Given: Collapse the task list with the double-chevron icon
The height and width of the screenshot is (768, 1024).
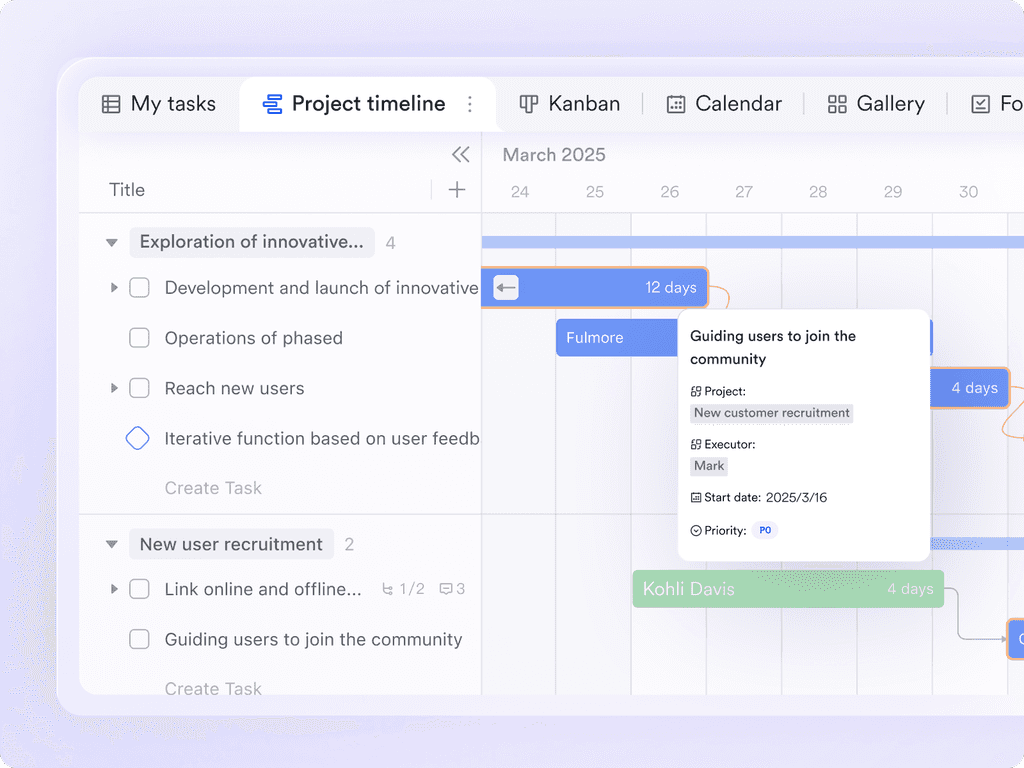Looking at the screenshot, I should (460, 155).
